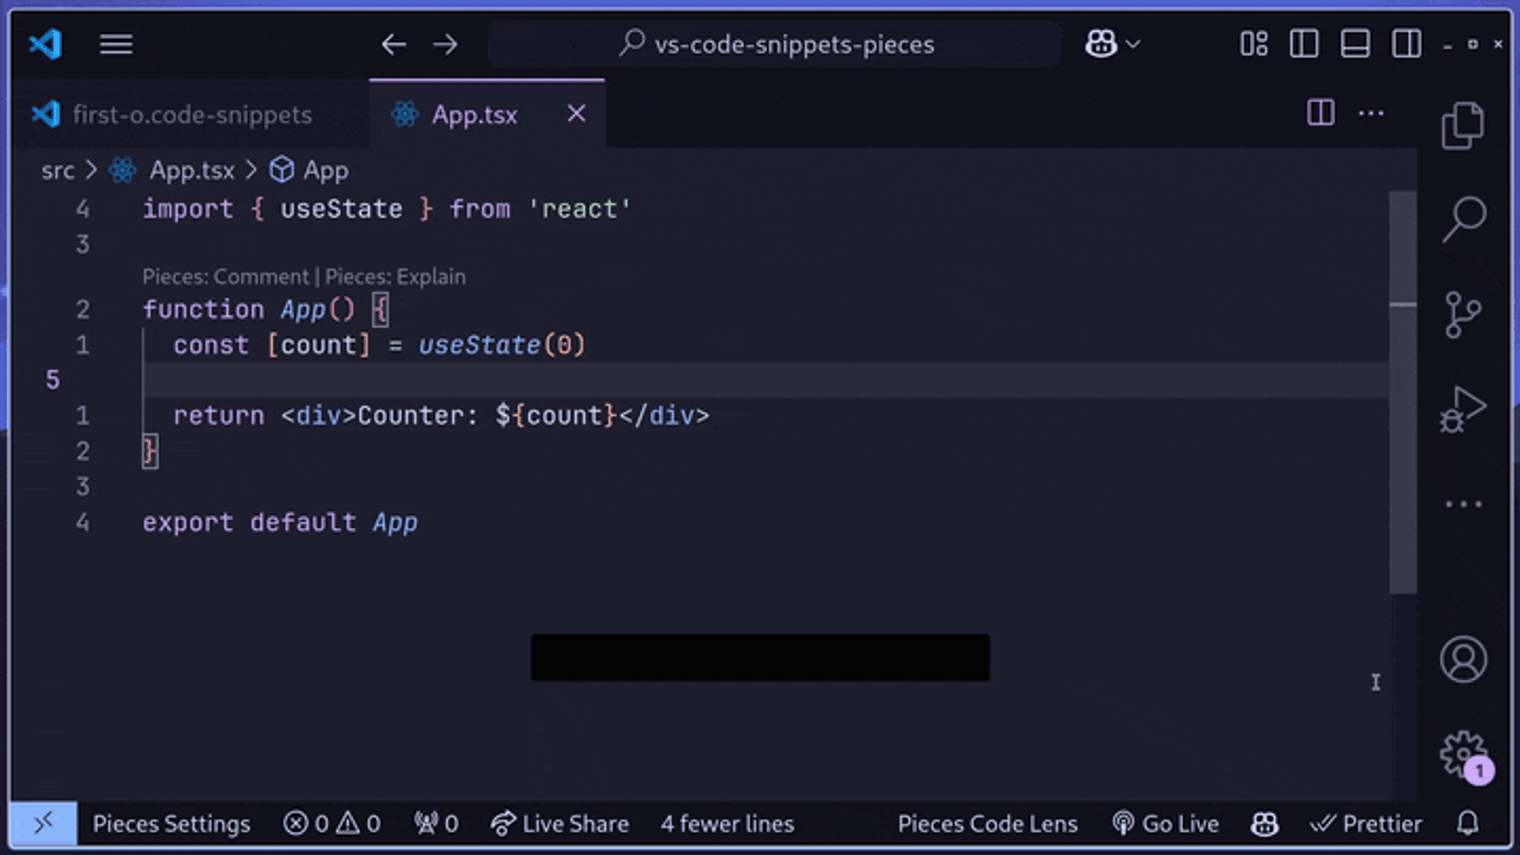Open remote window button in status bar
This screenshot has width=1520, height=855.
[43, 824]
